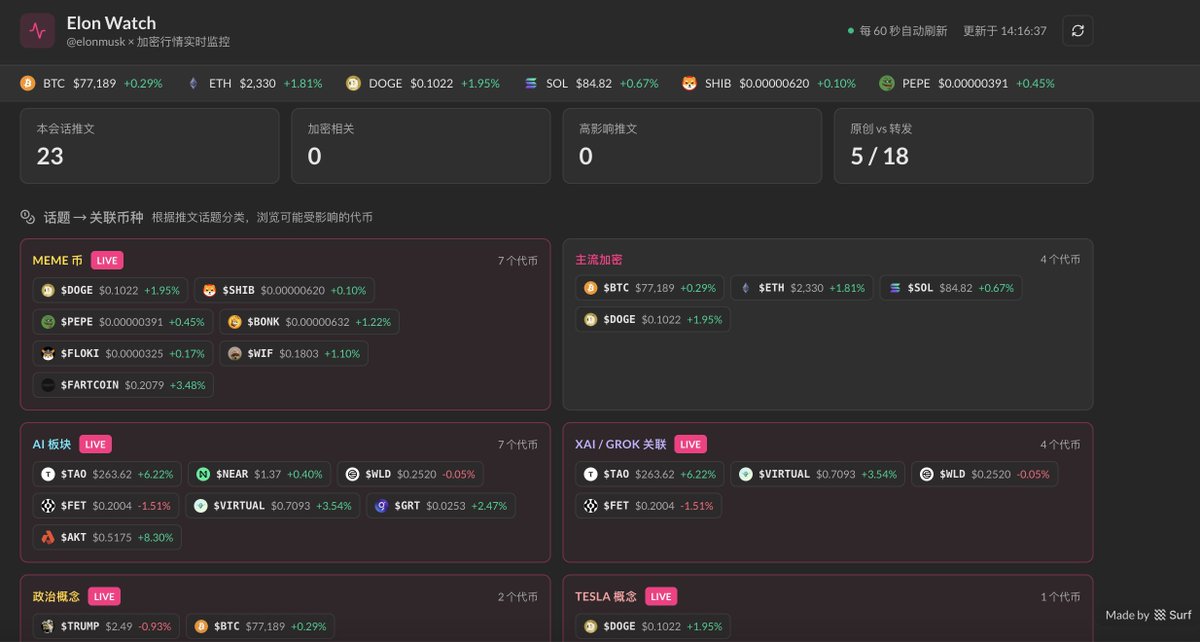Viewport: 1200px width, 642px height.
Task: Click the refresh button in header
Action: tap(1077, 30)
